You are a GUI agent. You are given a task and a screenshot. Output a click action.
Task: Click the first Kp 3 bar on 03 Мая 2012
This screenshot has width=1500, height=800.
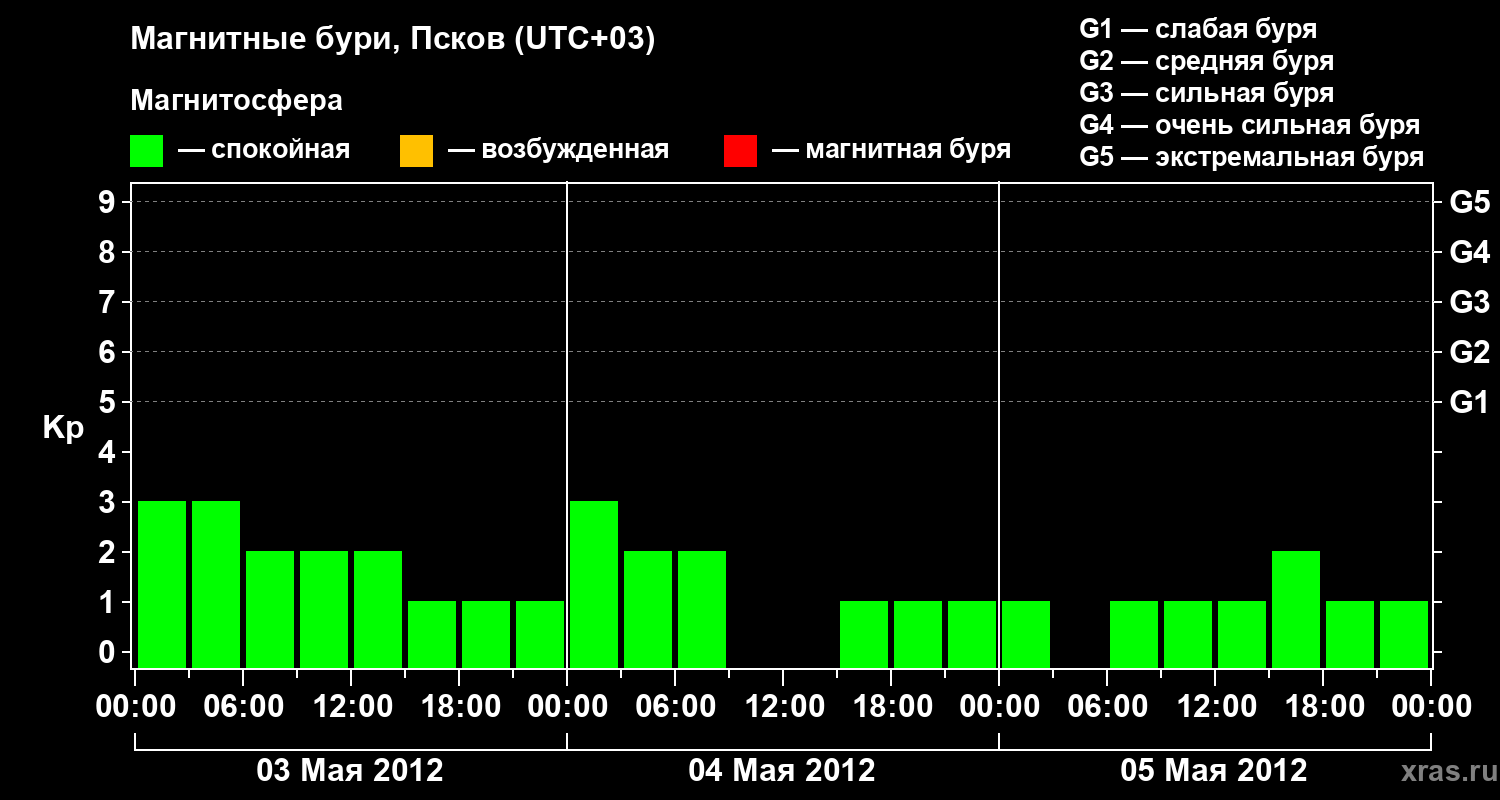click(162, 584)
